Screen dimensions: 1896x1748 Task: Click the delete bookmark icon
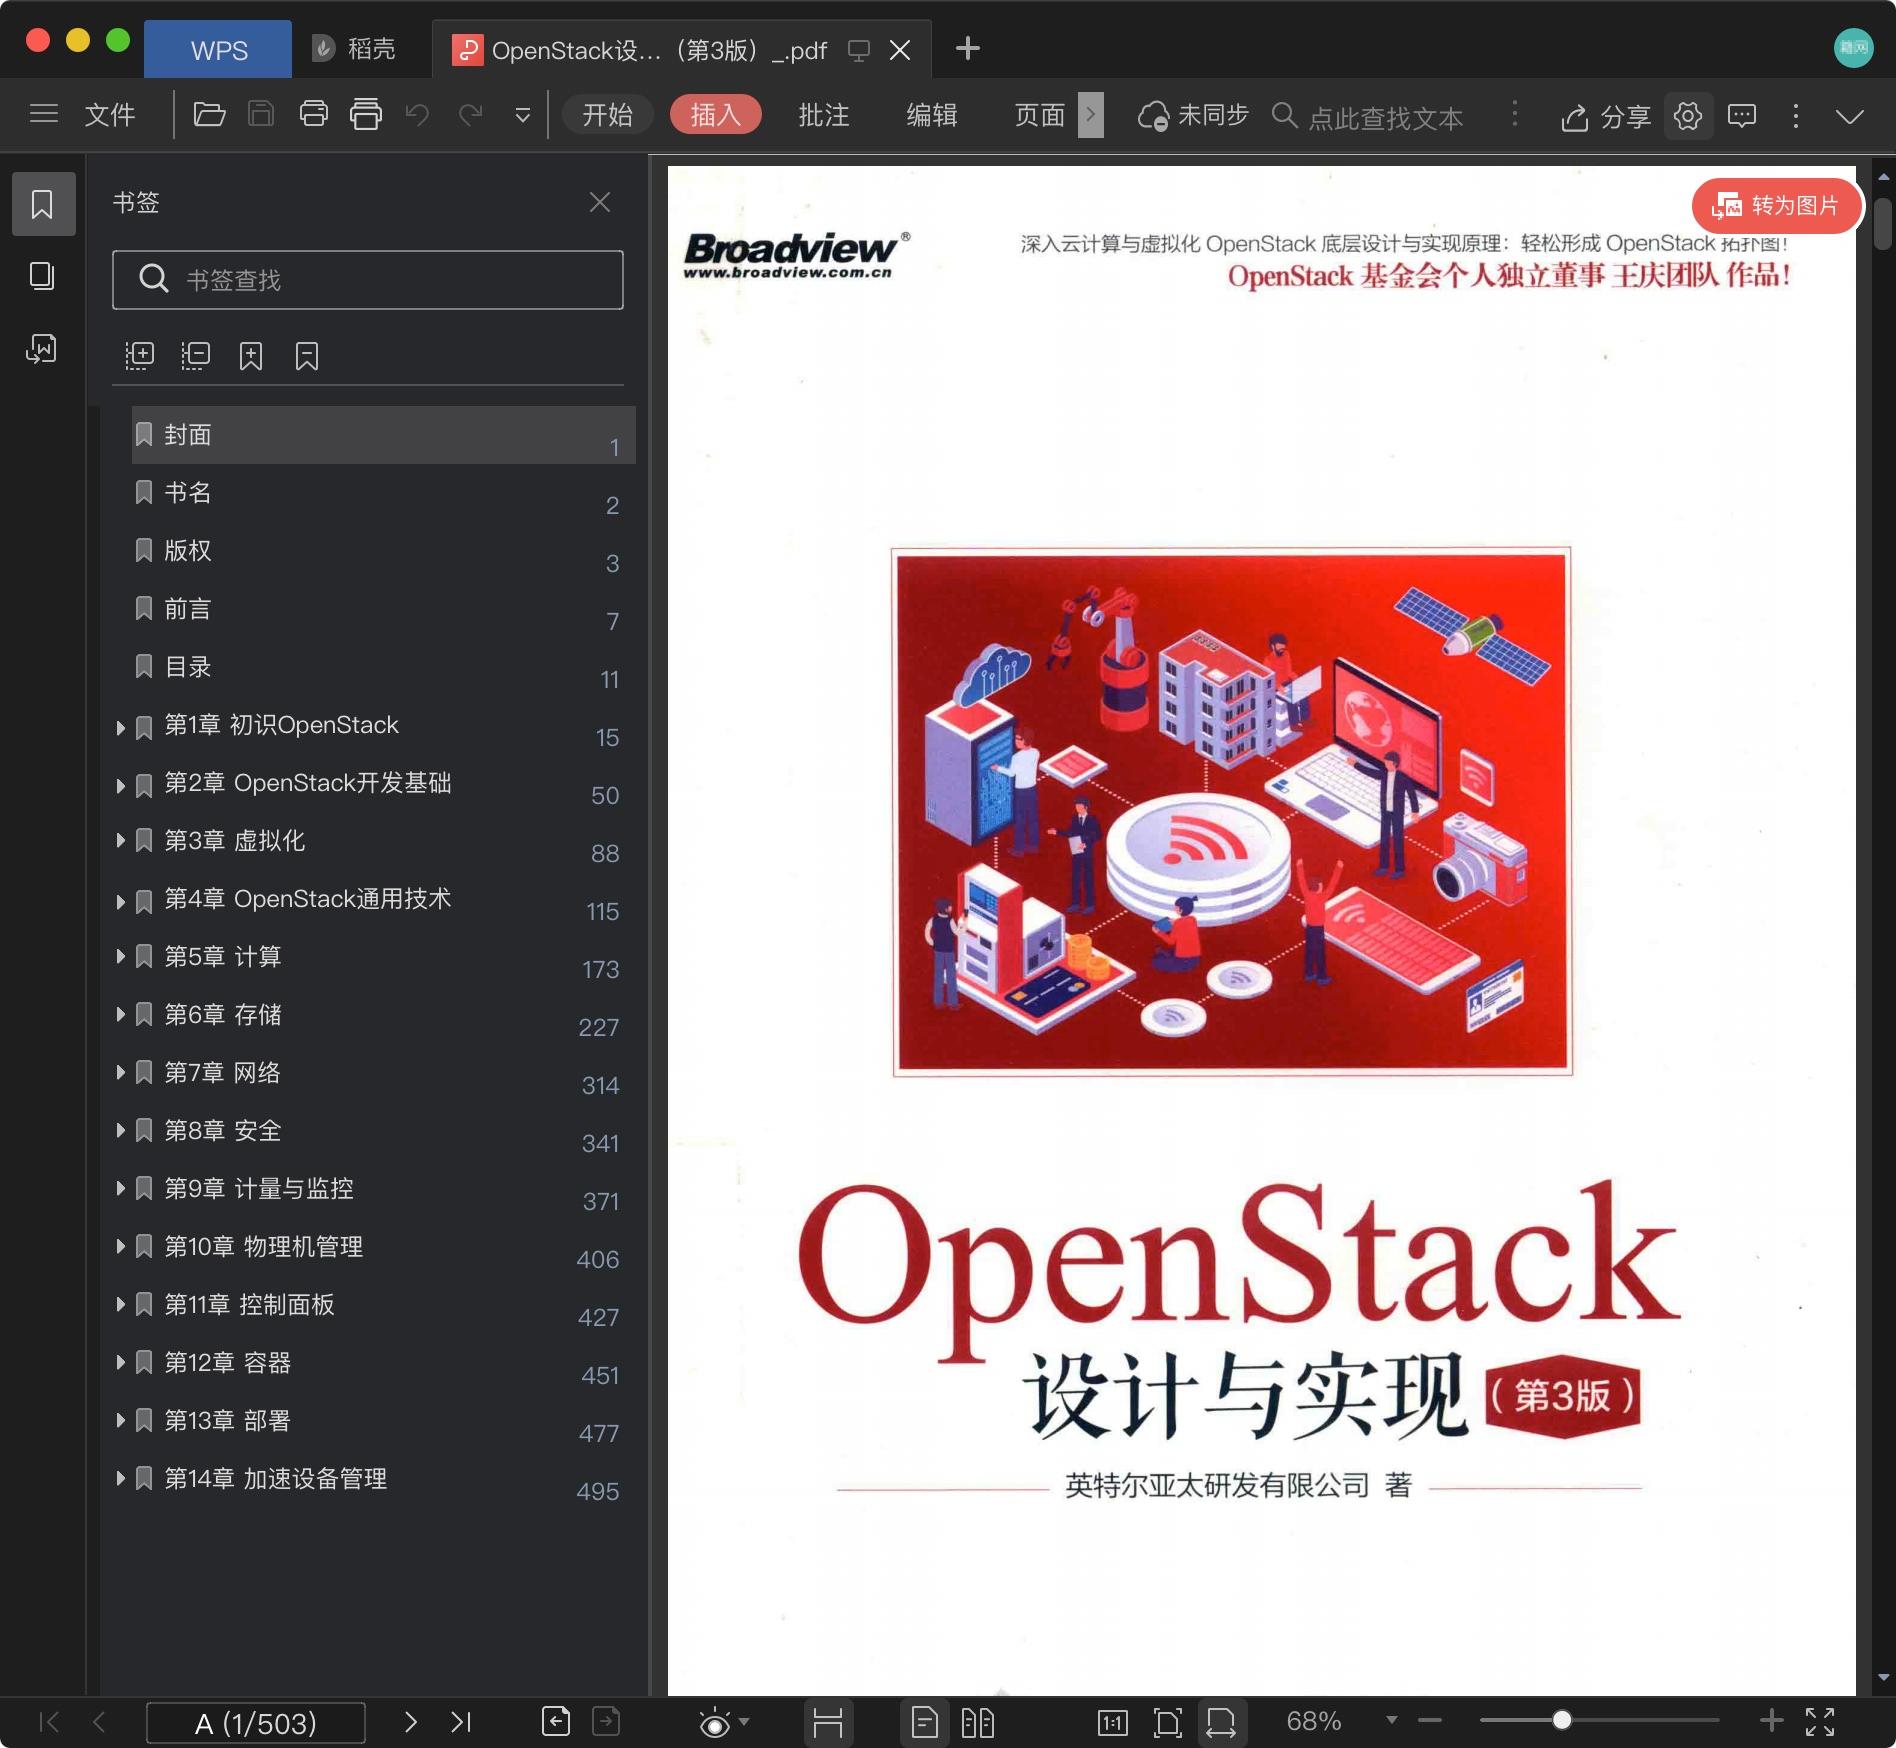click(307, 356)
